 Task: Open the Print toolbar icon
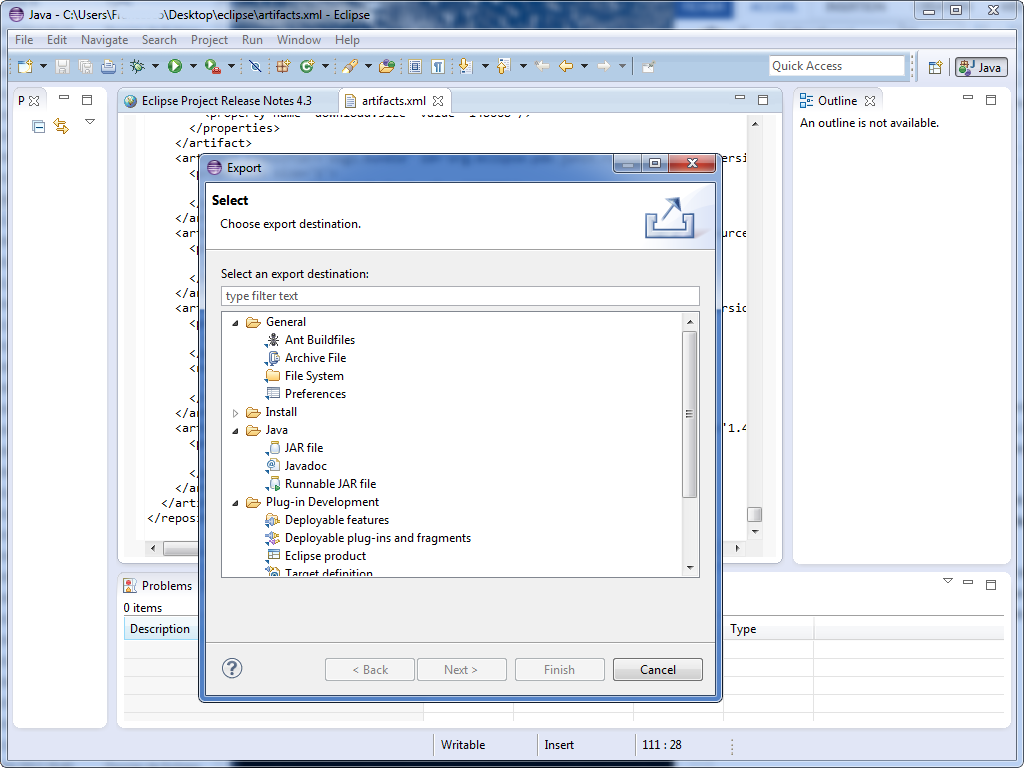coord(107,66)
